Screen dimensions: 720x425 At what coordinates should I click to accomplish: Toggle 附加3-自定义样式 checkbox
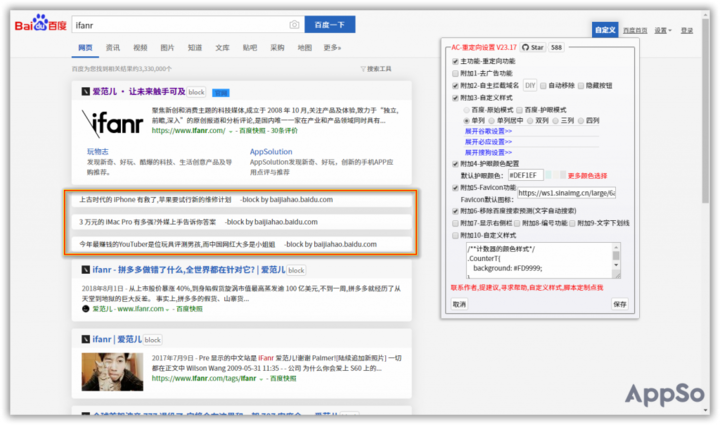(x=456, y=98)
